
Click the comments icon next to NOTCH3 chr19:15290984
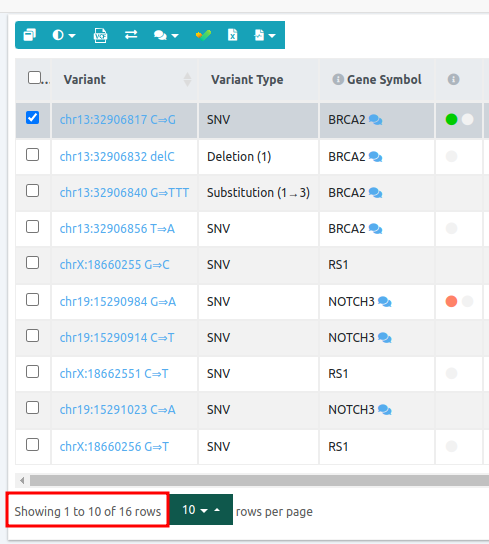pyautogui.click(x=385, y=302)
